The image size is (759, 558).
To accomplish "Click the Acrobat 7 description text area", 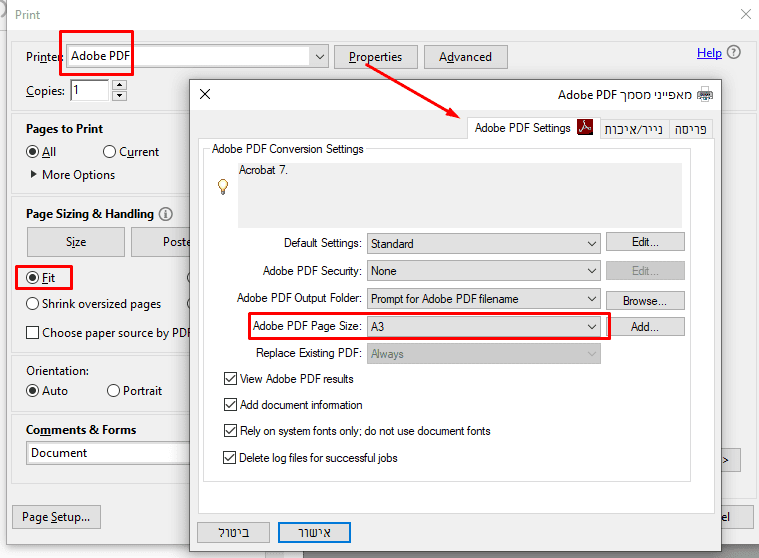I will (x=460, y=195).
